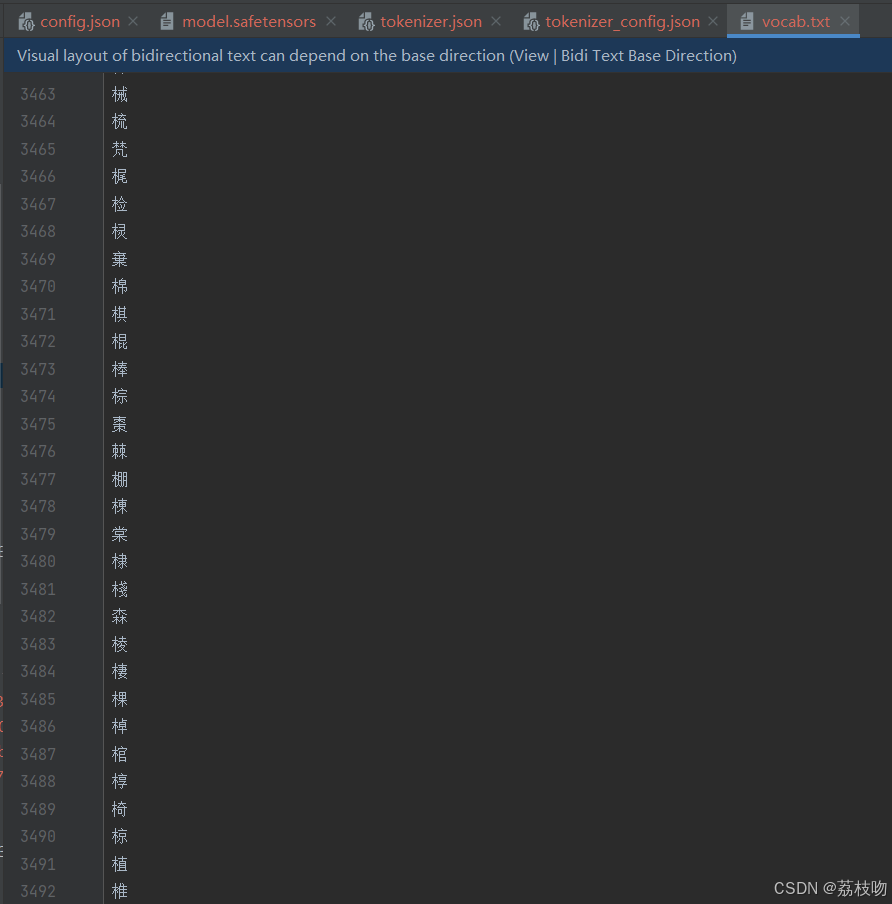This screenshot has height=904, width=892.
Task: Click line number 3464 in gutter
Action: point(38,122)
